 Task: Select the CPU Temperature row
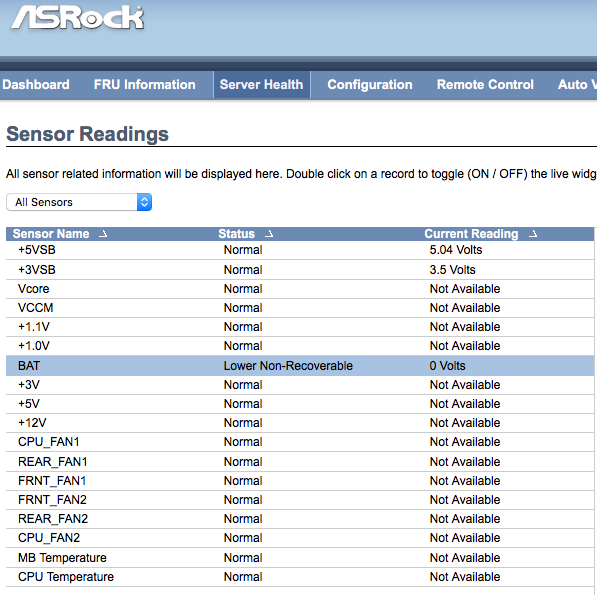[300, 577]
